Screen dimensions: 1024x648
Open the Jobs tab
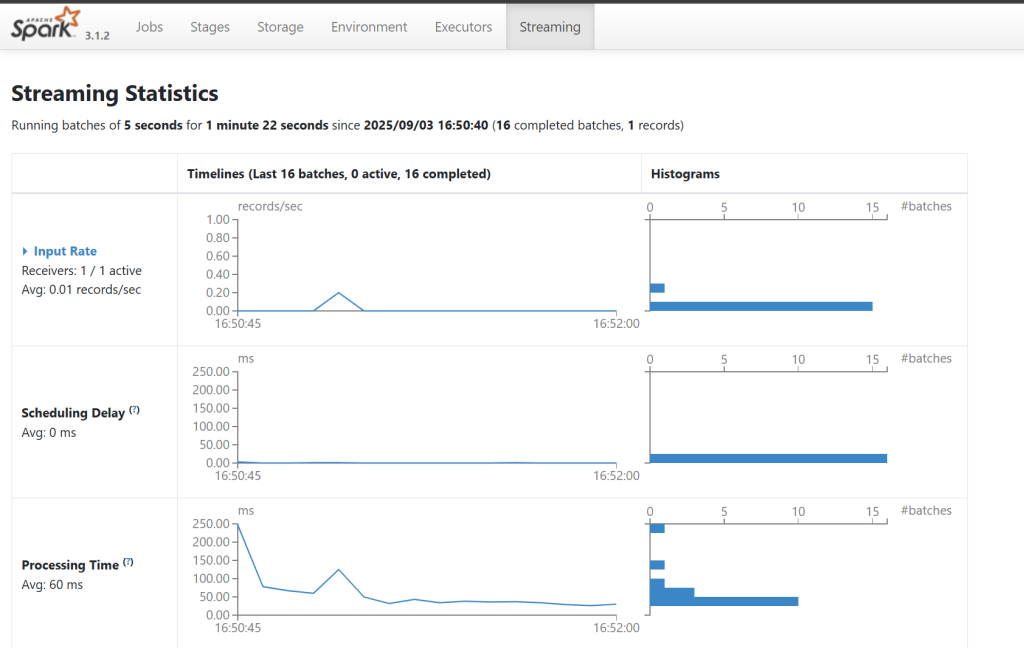point(149,27)
